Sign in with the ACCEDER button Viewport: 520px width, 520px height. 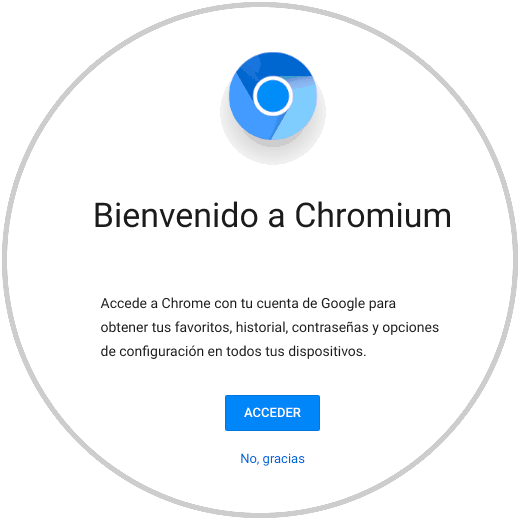click(272, 413)
